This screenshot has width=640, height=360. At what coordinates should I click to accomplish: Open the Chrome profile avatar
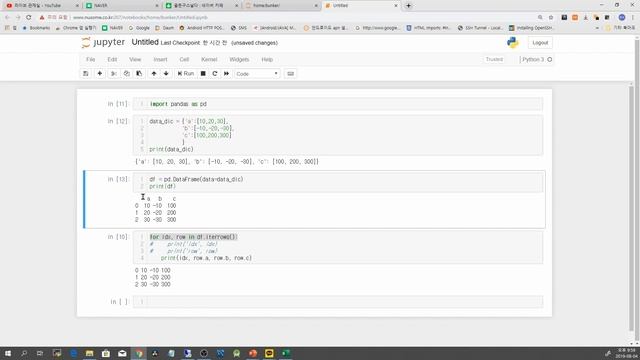tap(622, 17)
